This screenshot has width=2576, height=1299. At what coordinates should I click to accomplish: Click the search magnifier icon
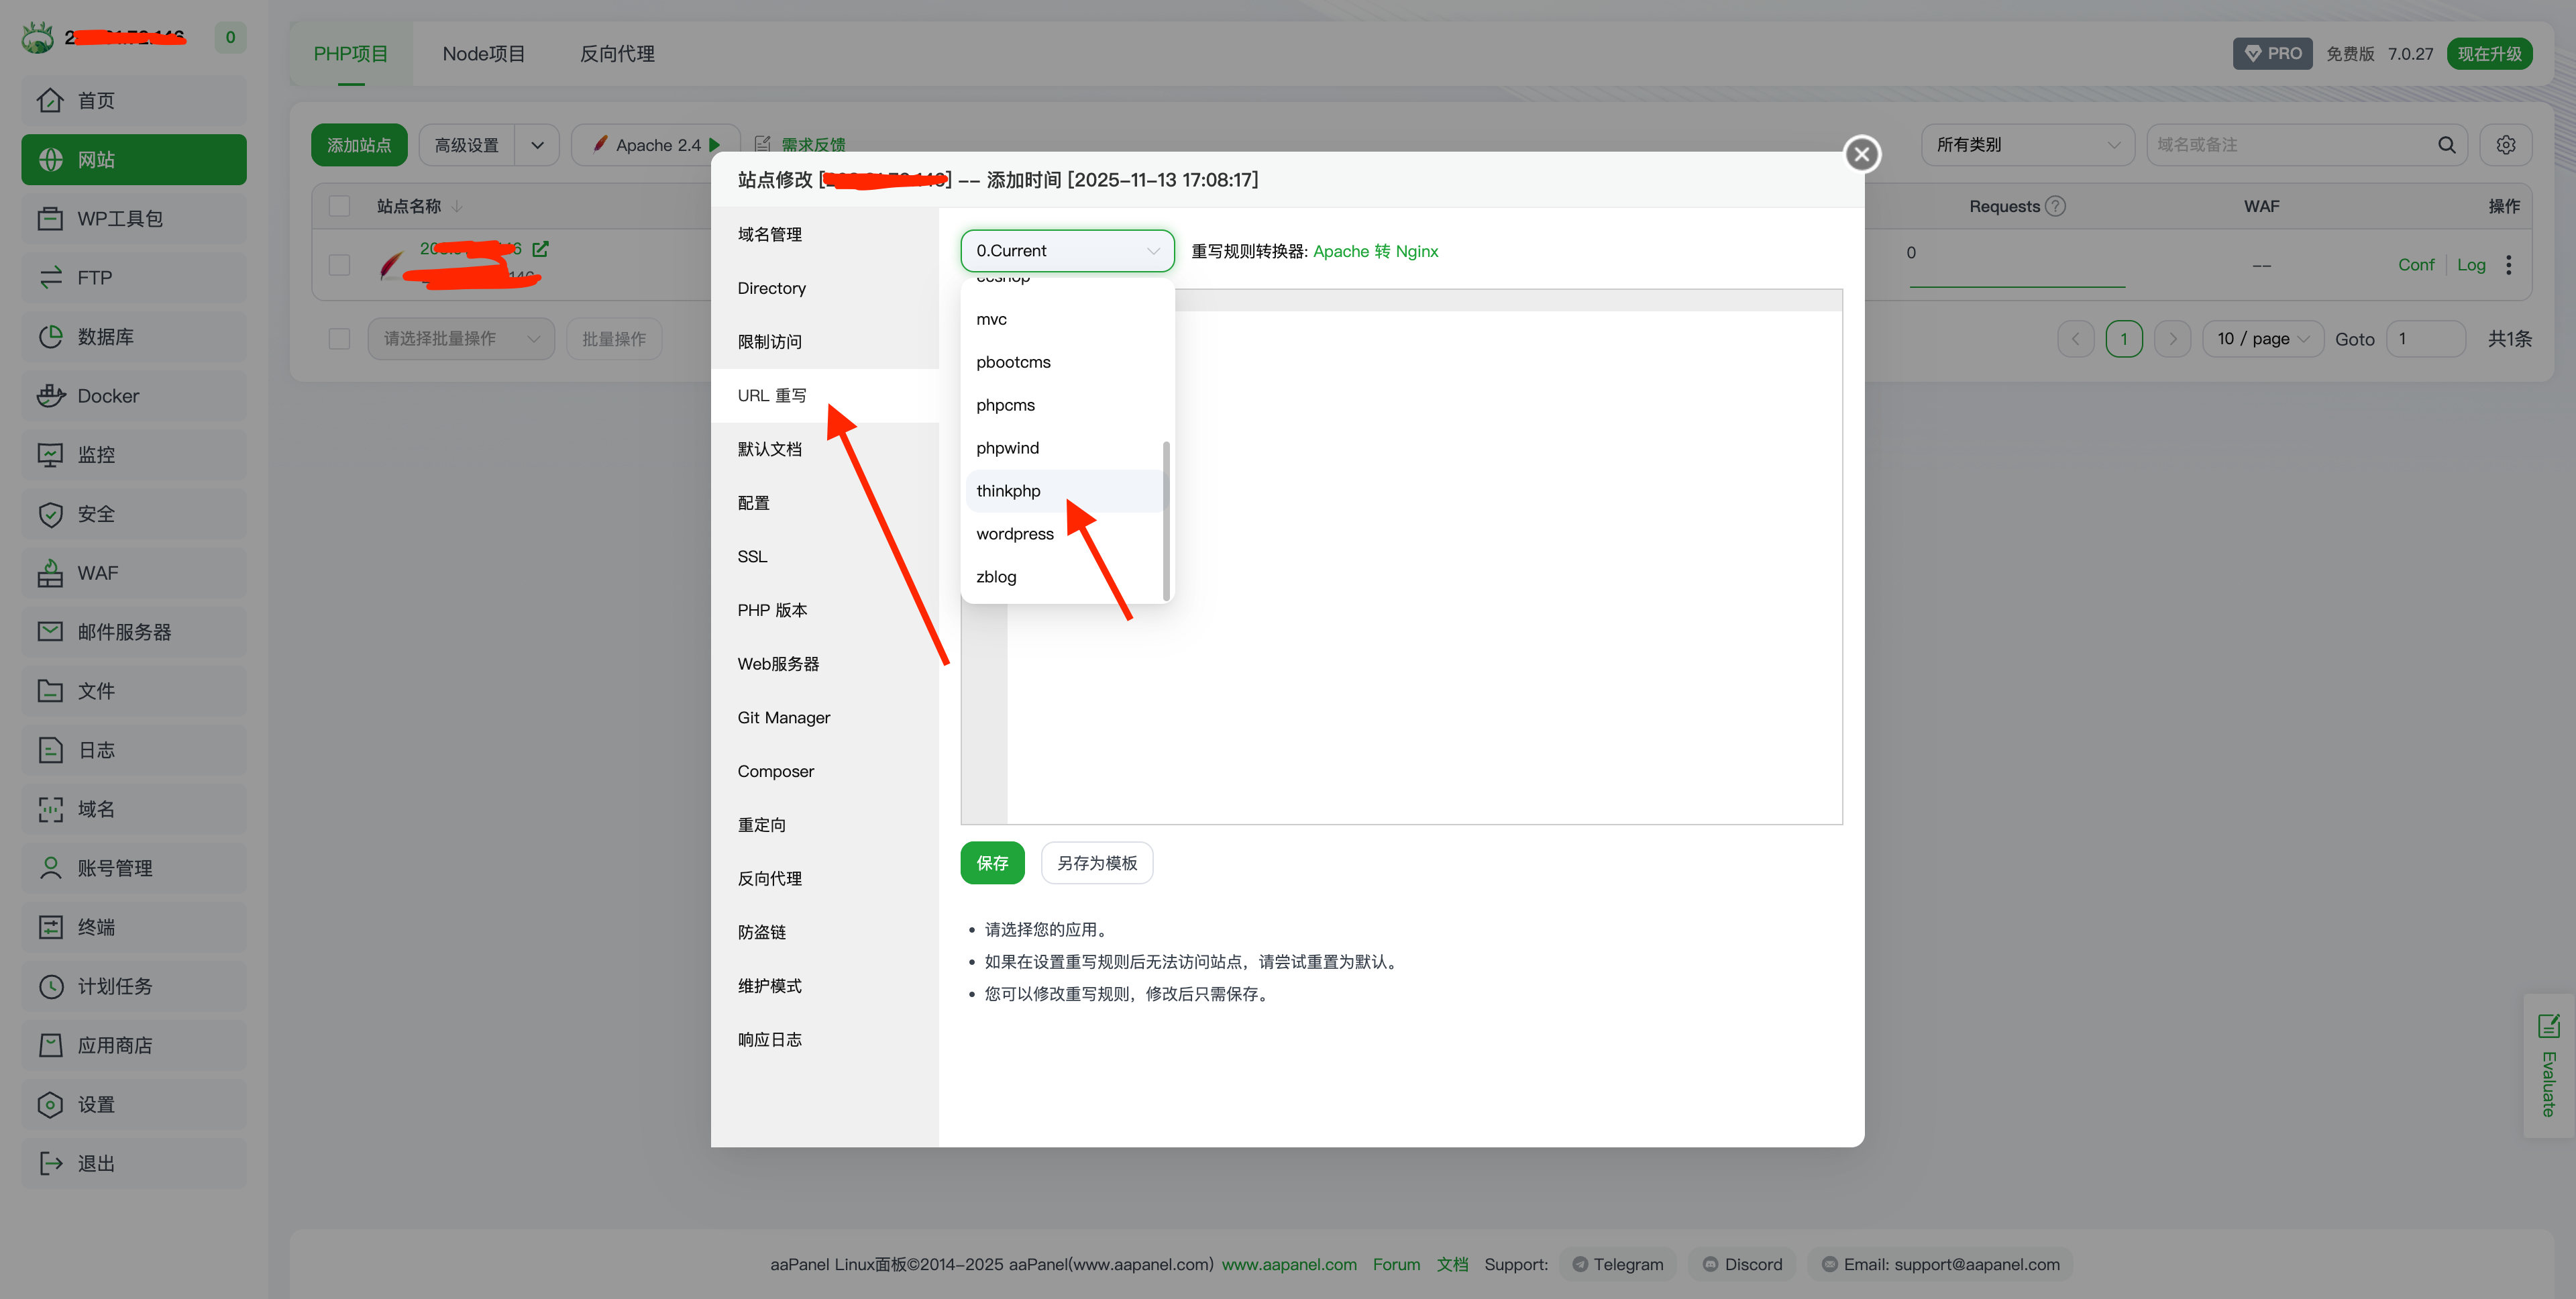tap(2446, 145)
